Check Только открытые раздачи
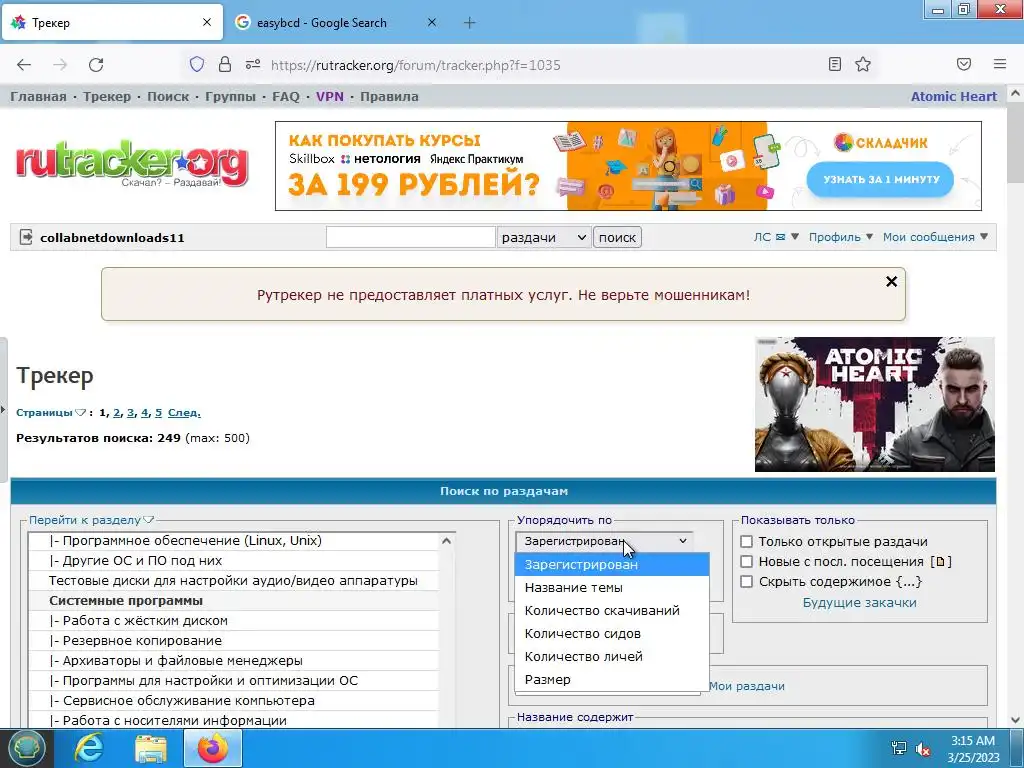The height and width of the screenshot is (768, 1024). pyautogui.click(x=746, y=541)
